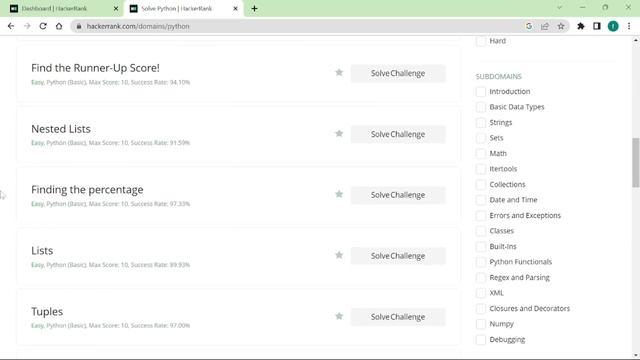Click the Google icon in address bar

coord(529,26)
